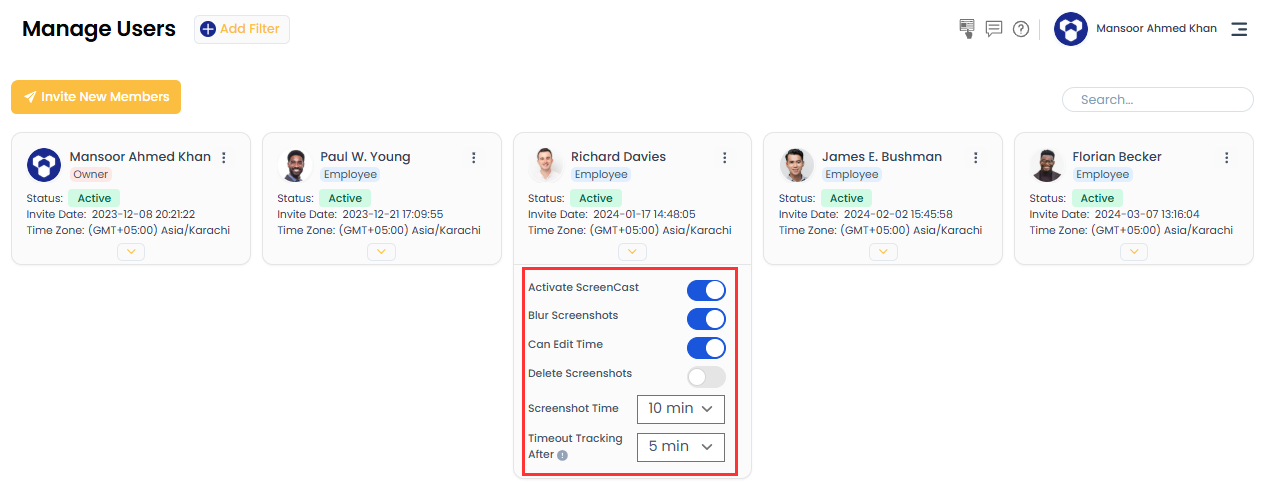The image size is (1262, 483).
Task: Collapse Richard Davies settings panel chevron
Action: point(632,252)
